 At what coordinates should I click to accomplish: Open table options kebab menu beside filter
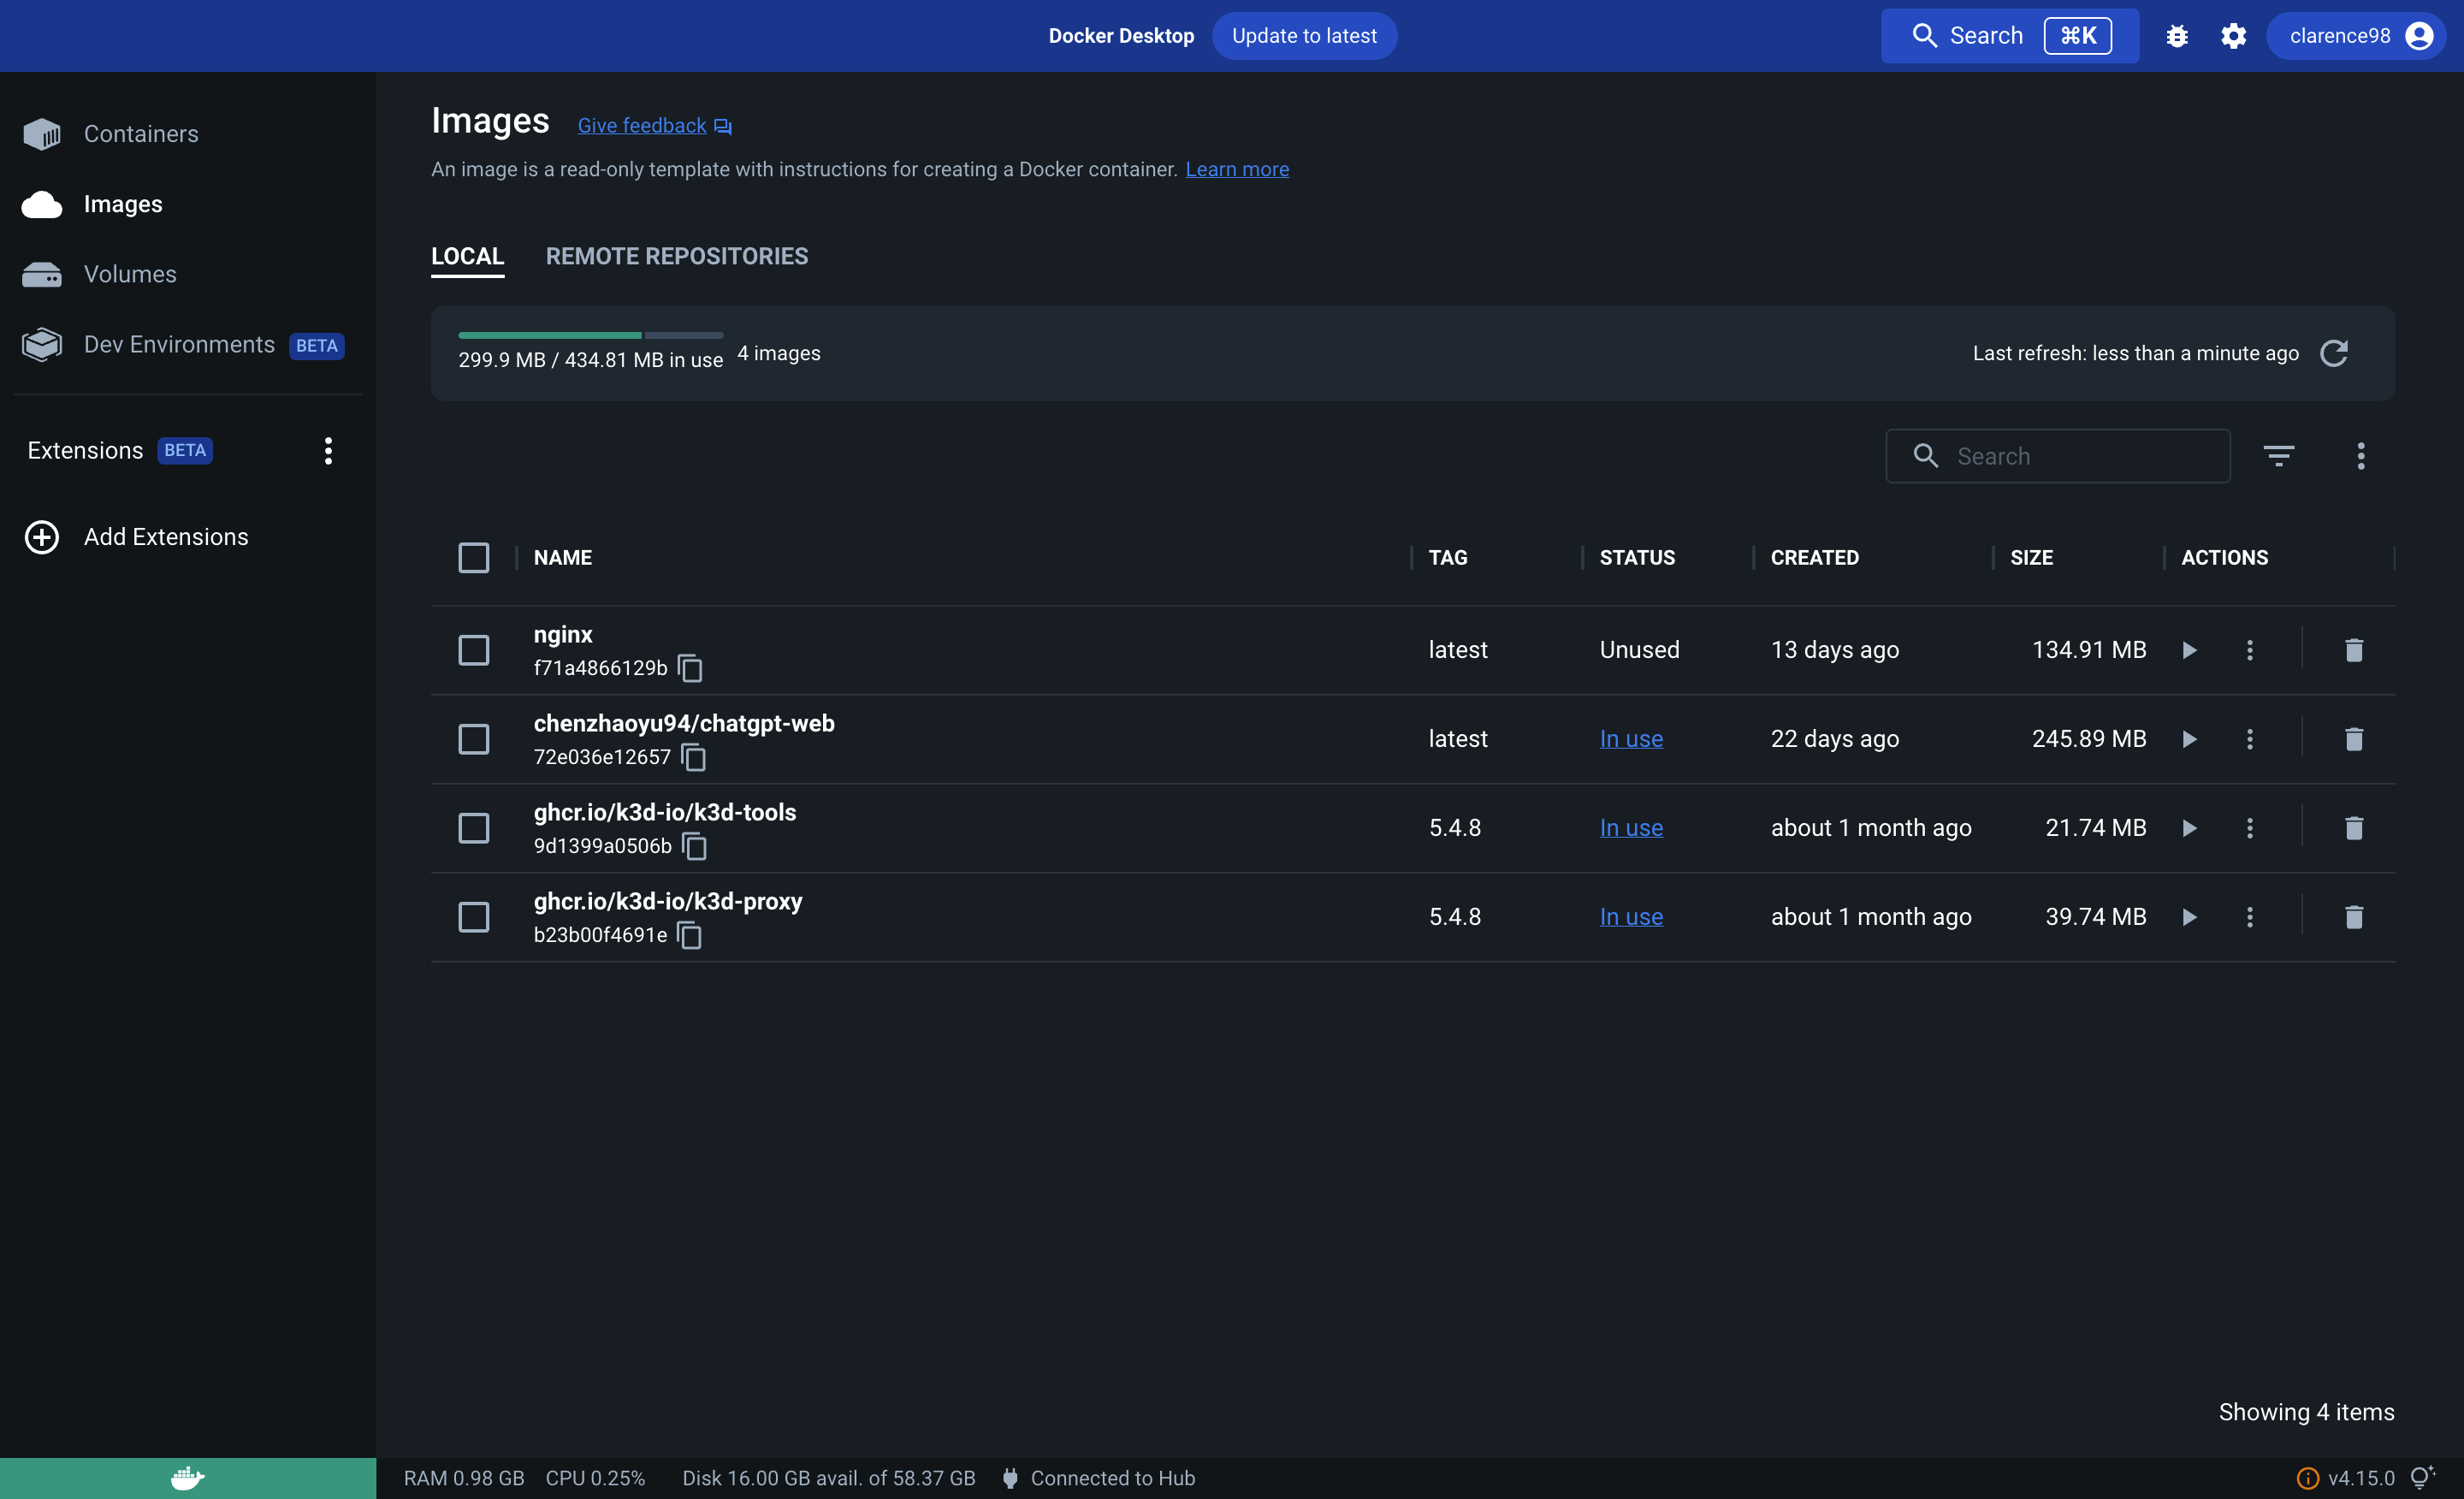pyautogui.click(x=2360, y=456)
